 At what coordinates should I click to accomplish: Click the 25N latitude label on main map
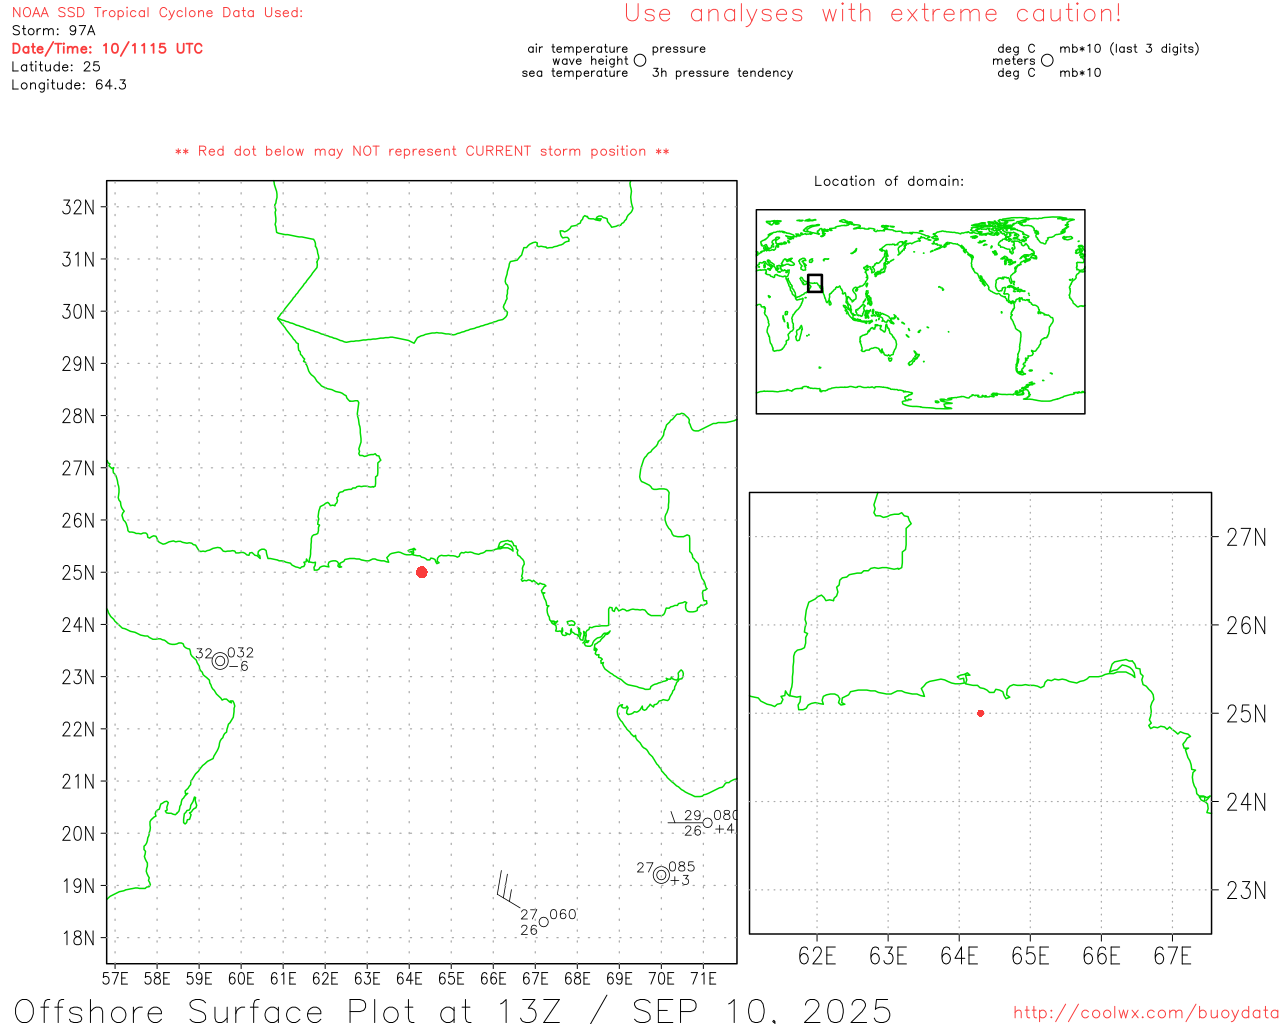pos(79,573)
